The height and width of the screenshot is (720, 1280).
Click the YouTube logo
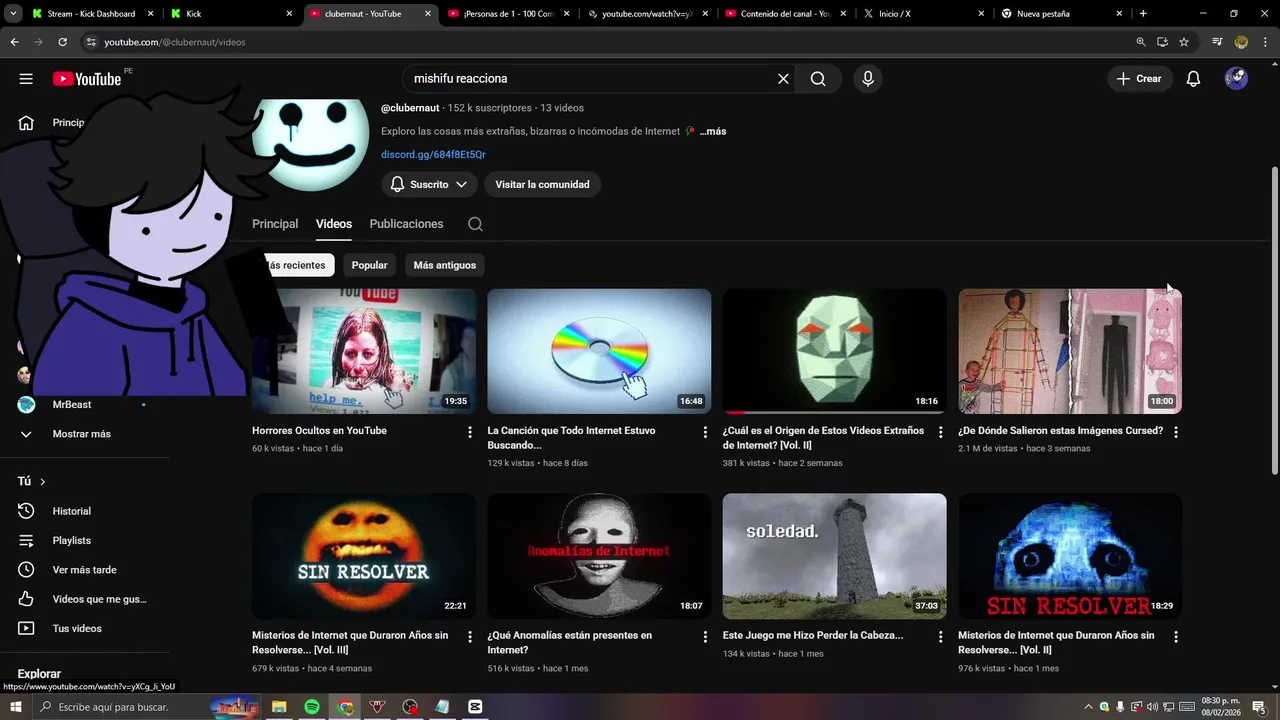[x=87, y=79]
